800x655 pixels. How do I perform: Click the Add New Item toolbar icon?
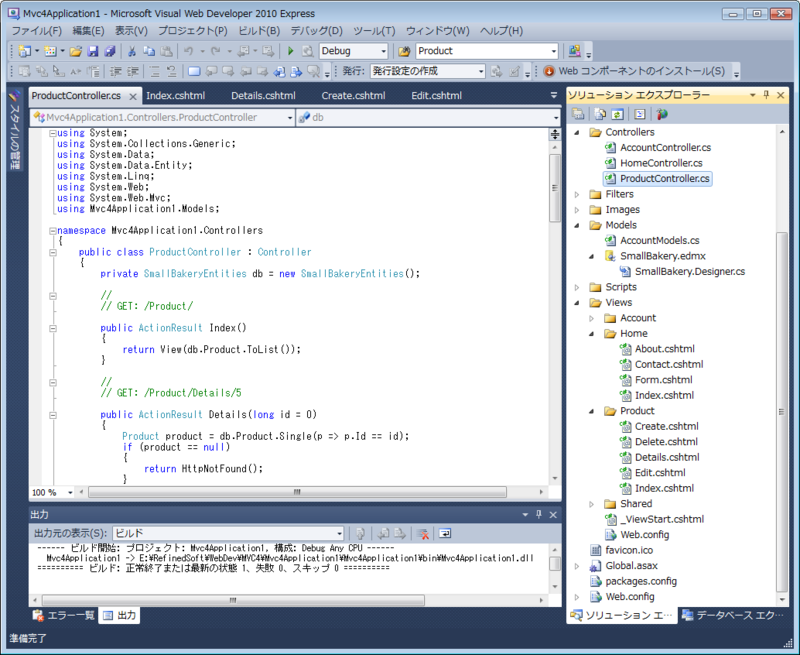[x=50, y=51]
